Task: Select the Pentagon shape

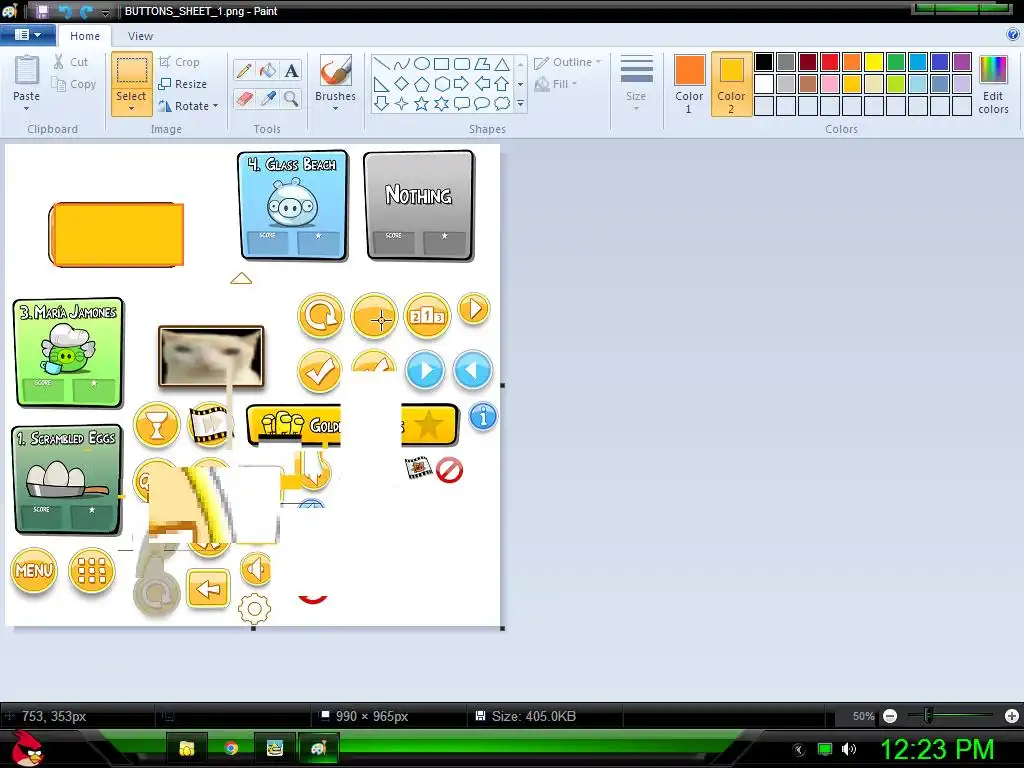Action: pos(422,84)
